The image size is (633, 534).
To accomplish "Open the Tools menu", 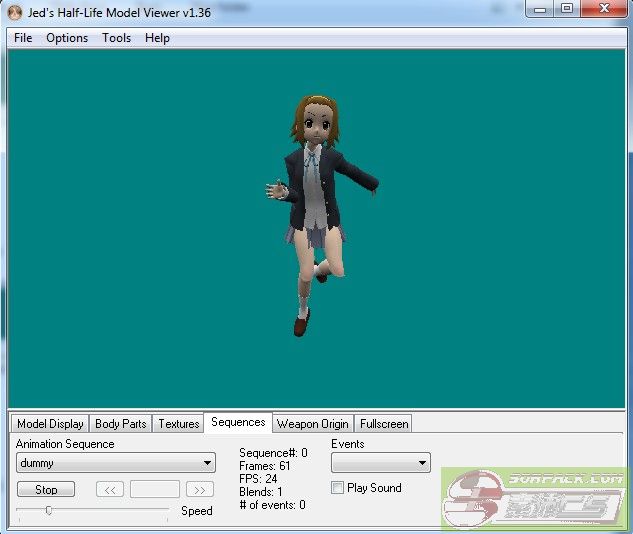I will point(116,38).
